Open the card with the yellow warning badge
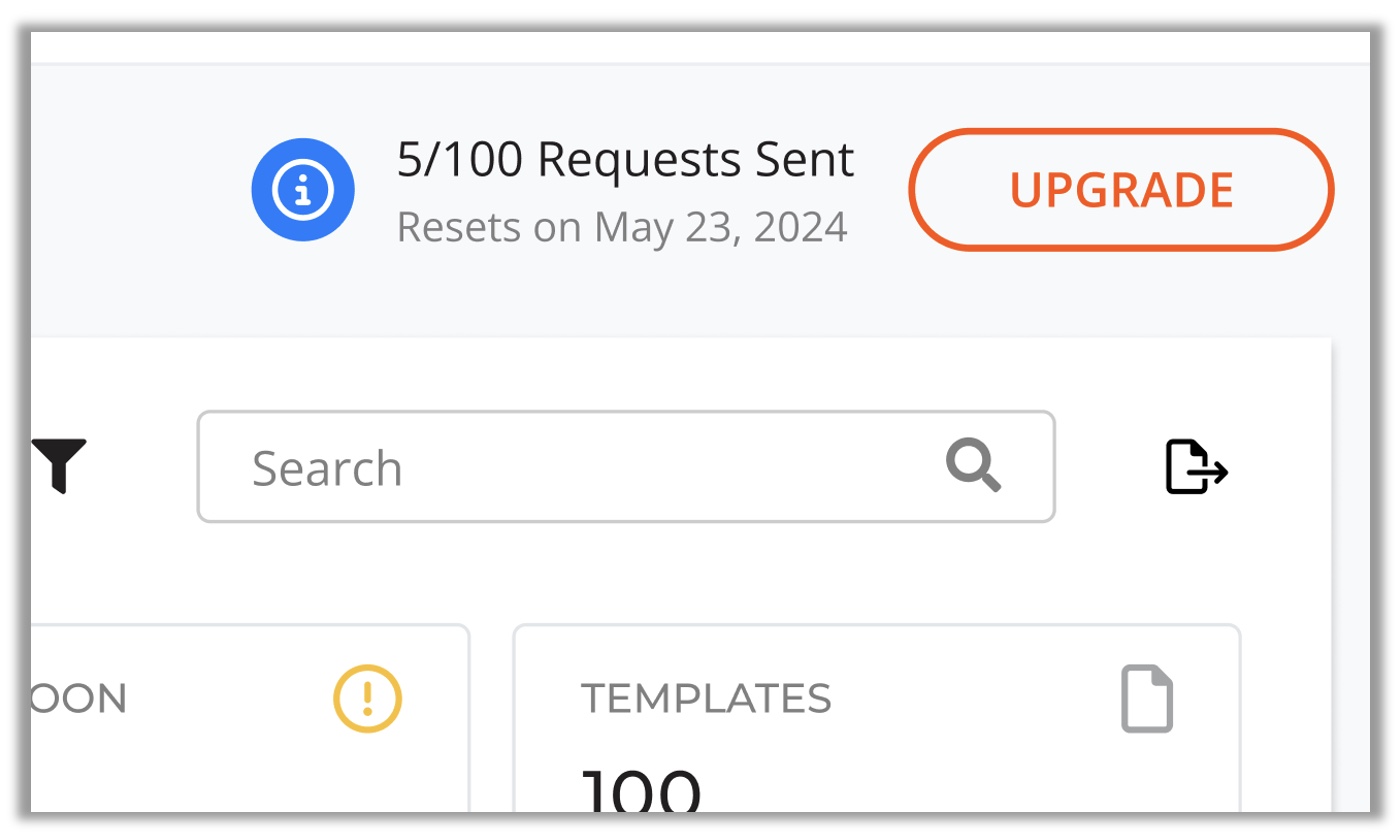This screenshot has width=1398, height=840. 250,719
